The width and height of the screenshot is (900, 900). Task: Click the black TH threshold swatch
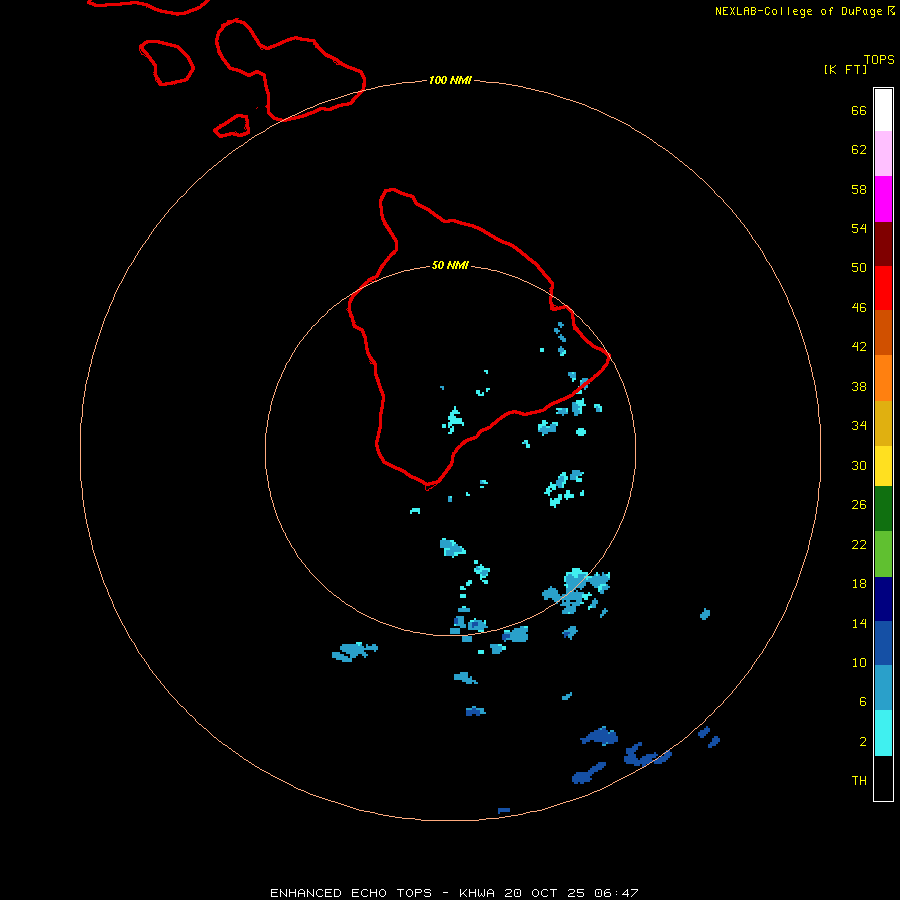coord(883,778)
